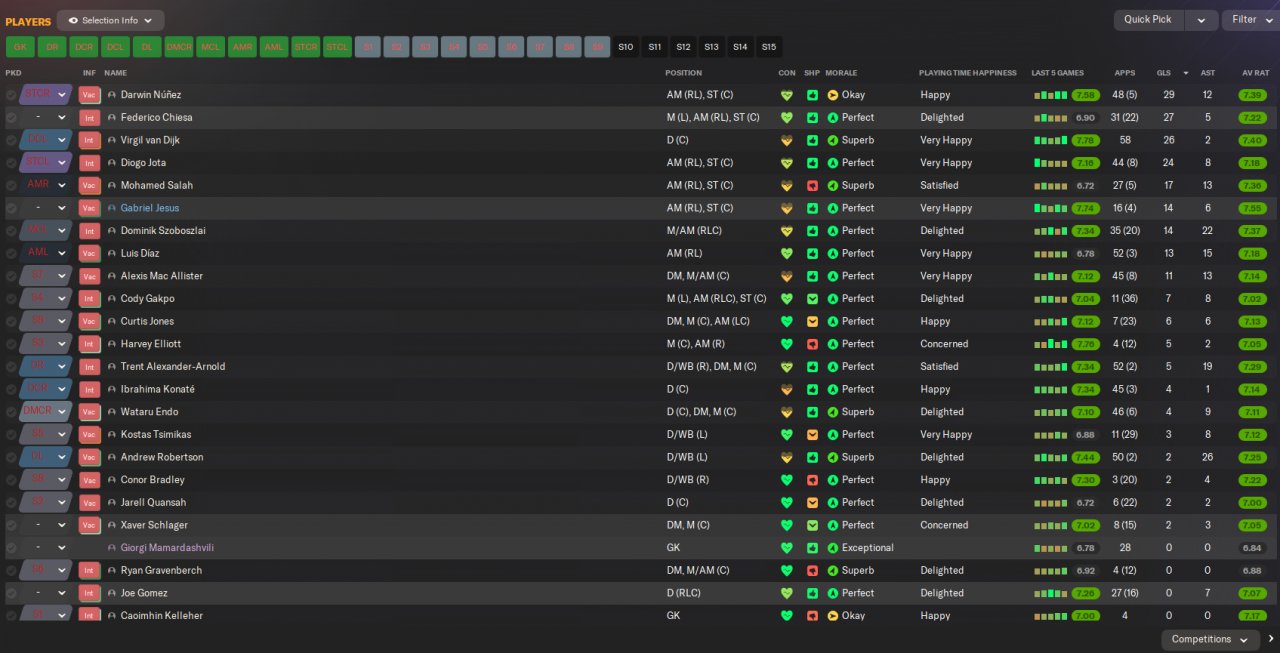Image resolution: width=1280 pixels, height=653 pixels.
Task: Click profile icon beside Wataru Endo's name
Action: (112, 412)
